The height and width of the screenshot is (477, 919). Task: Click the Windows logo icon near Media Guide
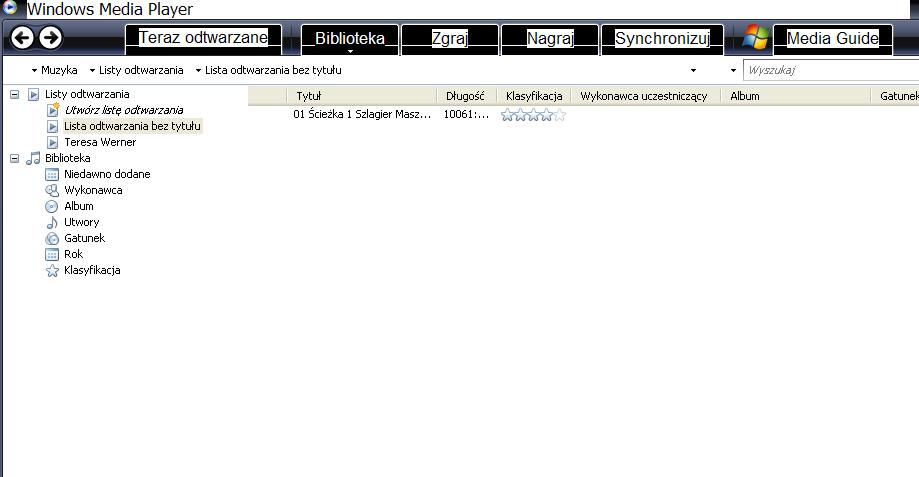point(755,38)
